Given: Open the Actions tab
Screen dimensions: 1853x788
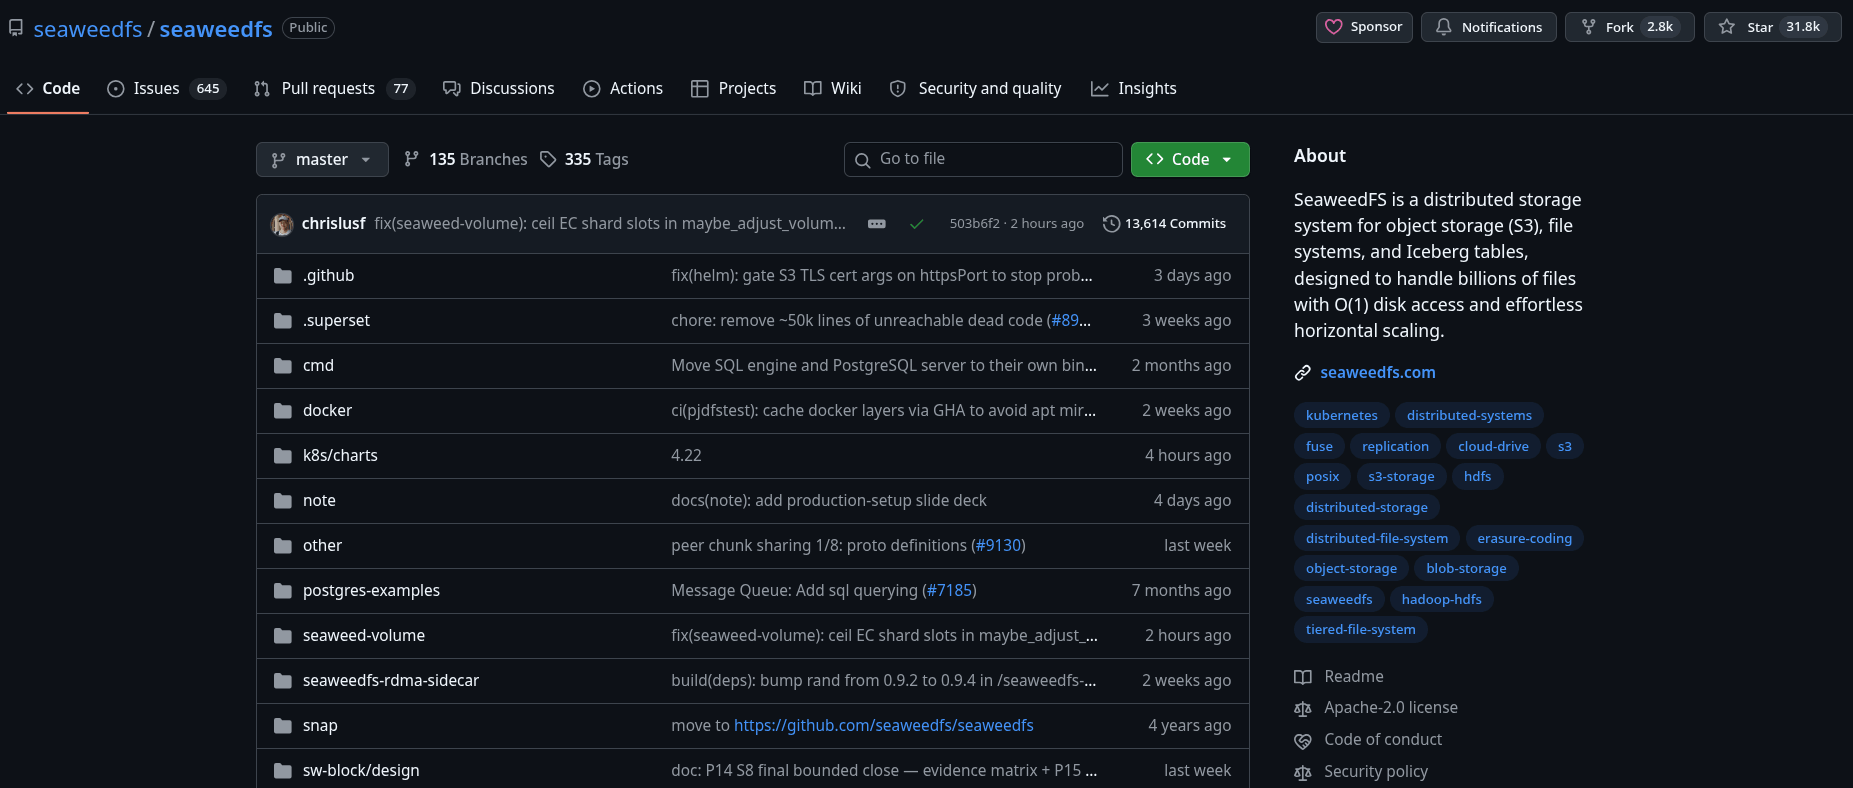Looking at the screenshot, I should tap(623, 88).
